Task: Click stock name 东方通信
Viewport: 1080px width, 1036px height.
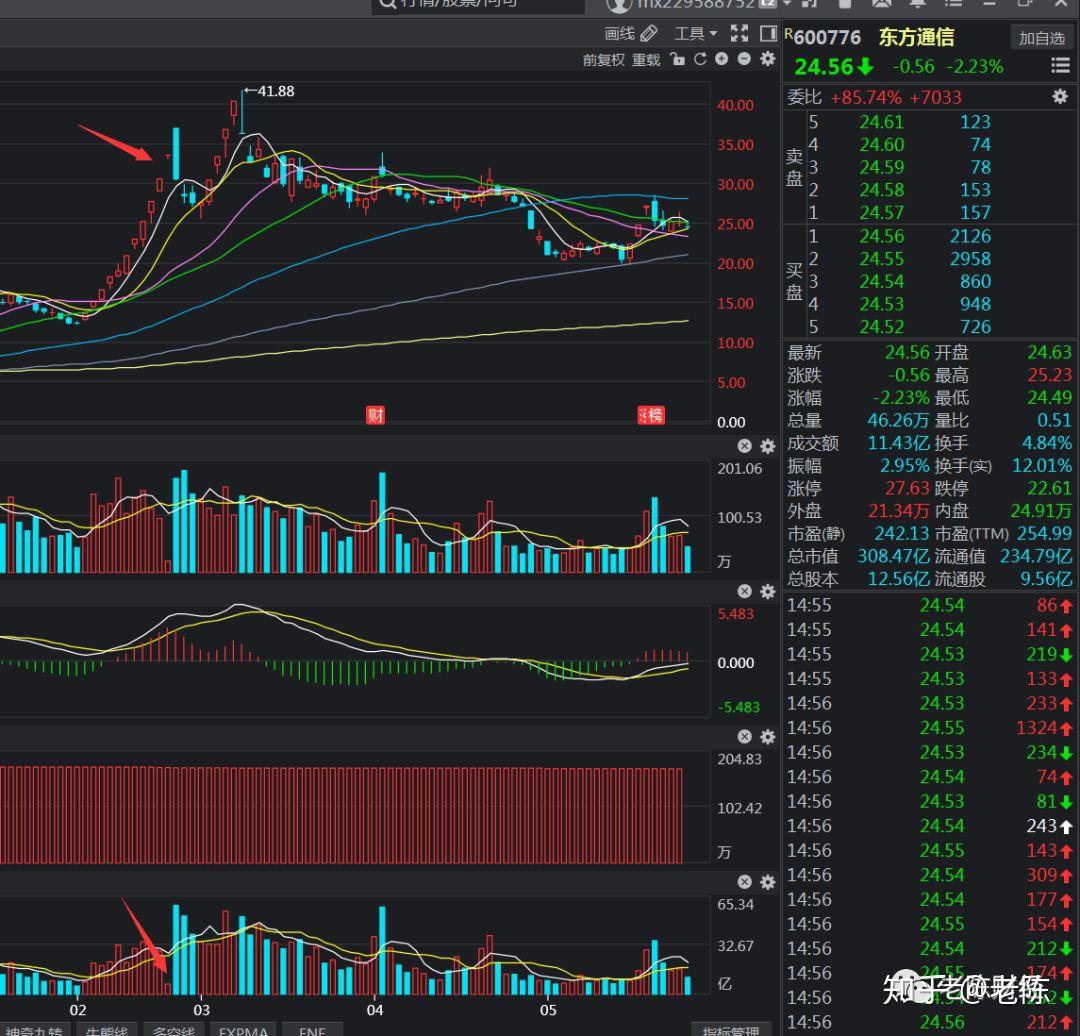Action: 916,37
